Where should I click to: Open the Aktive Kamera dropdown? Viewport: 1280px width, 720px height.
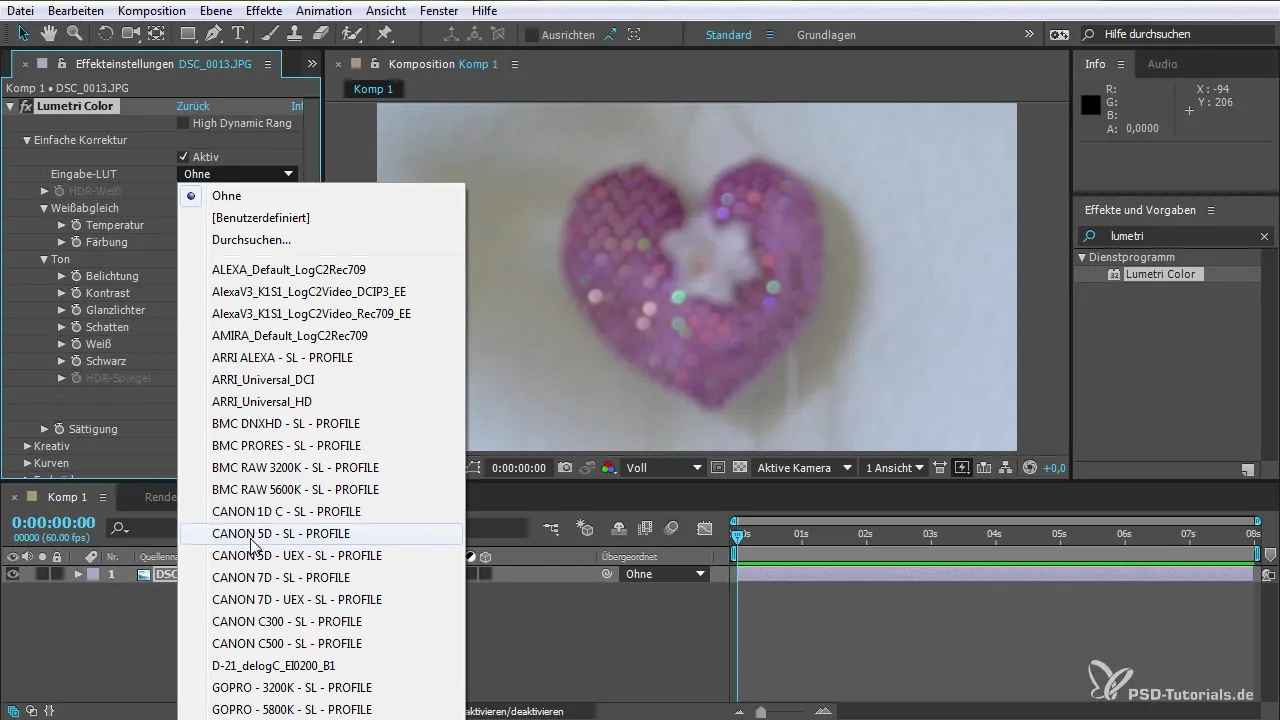pos(804,468)
